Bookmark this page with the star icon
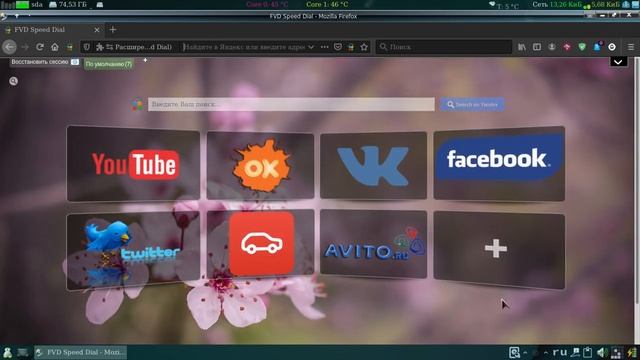Screen dimensions: 640x360 [364, 47]
